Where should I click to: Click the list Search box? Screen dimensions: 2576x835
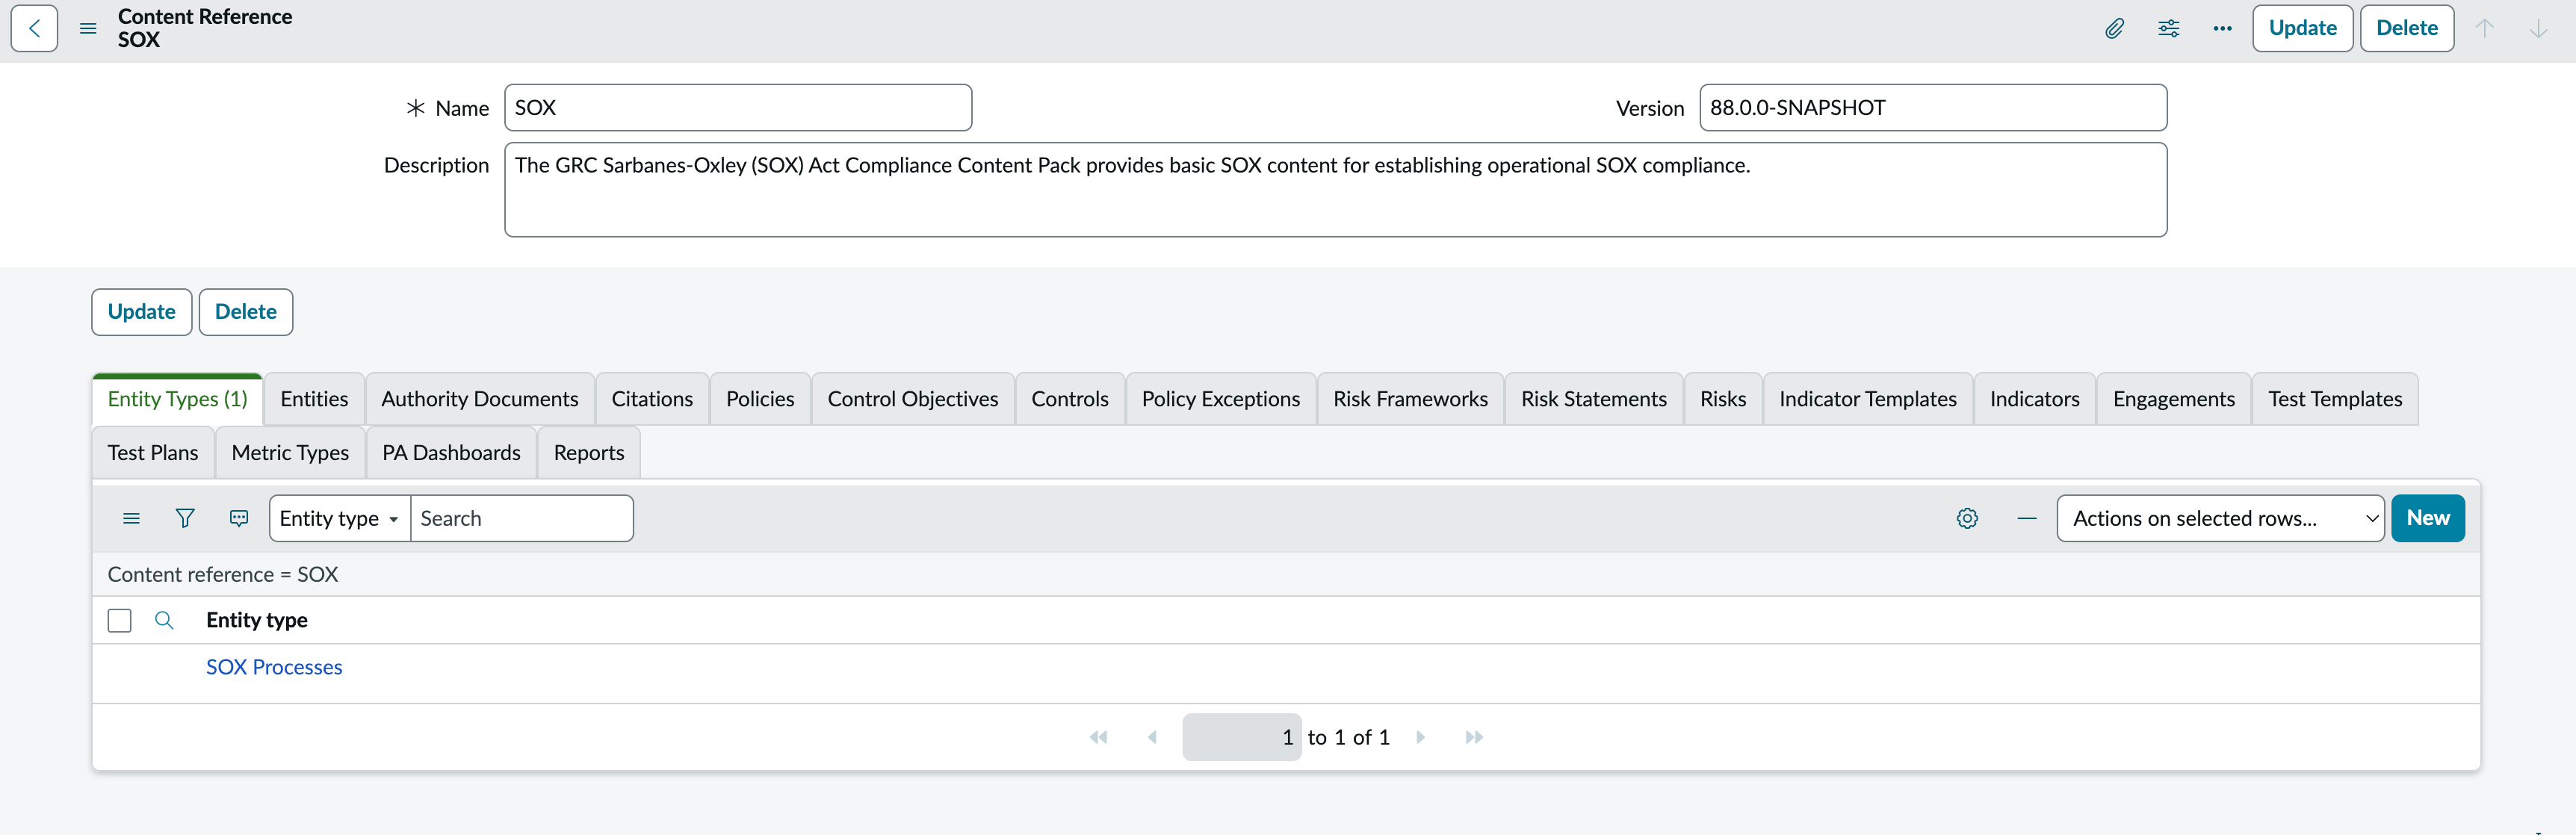[522, 518]
